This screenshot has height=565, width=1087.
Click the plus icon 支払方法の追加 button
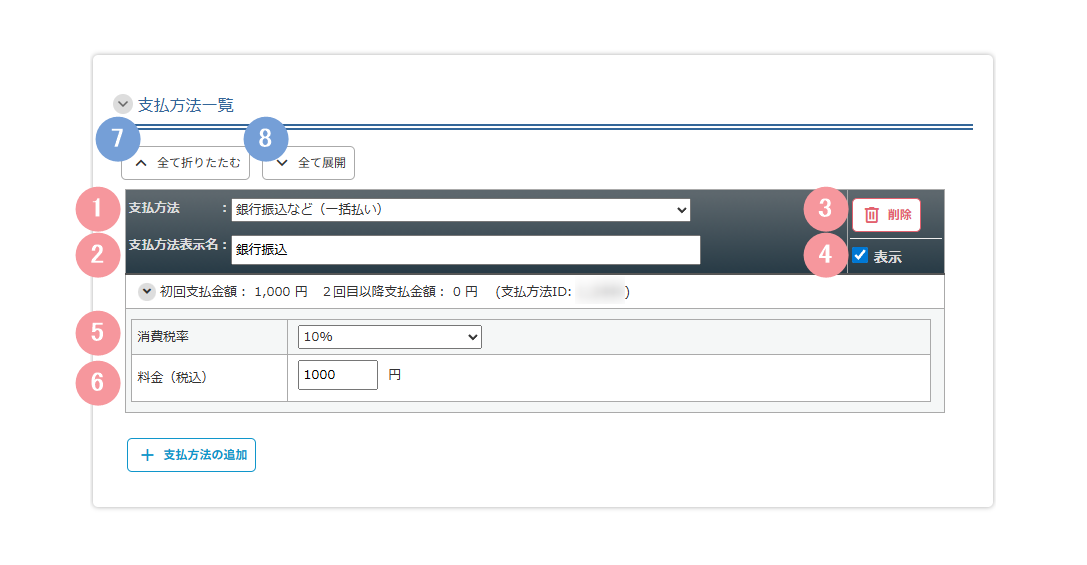coord(191,455)
